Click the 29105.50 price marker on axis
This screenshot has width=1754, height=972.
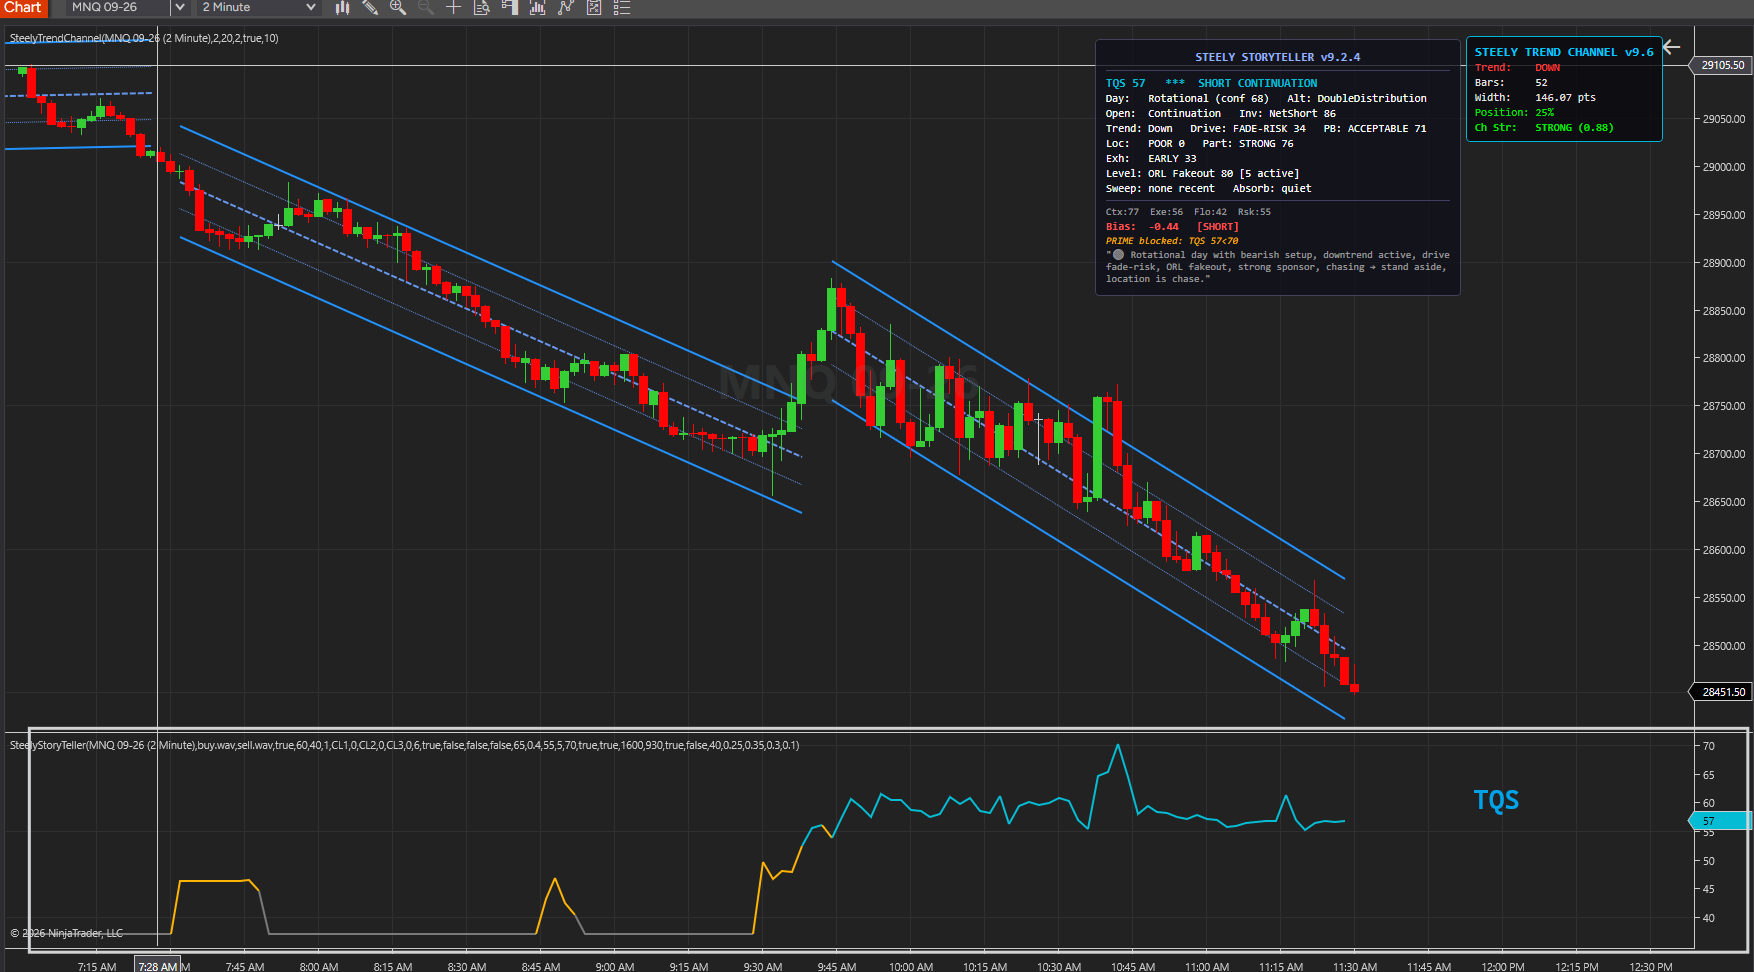click(1722, 65)
